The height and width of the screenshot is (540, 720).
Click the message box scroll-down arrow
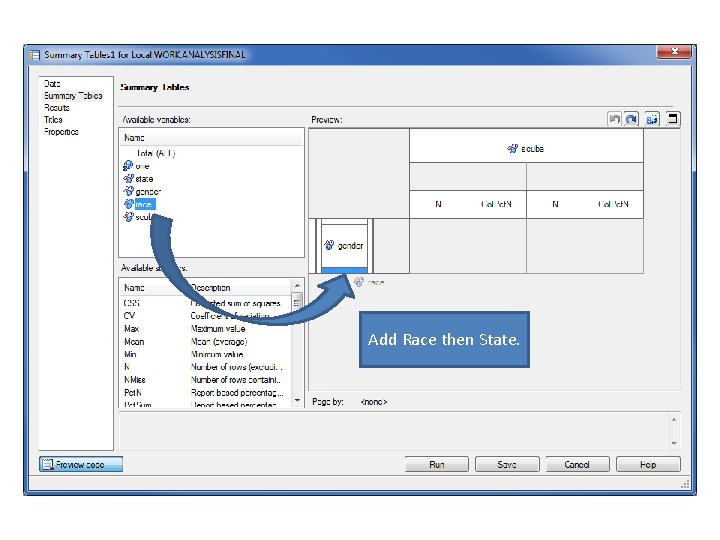674,443
